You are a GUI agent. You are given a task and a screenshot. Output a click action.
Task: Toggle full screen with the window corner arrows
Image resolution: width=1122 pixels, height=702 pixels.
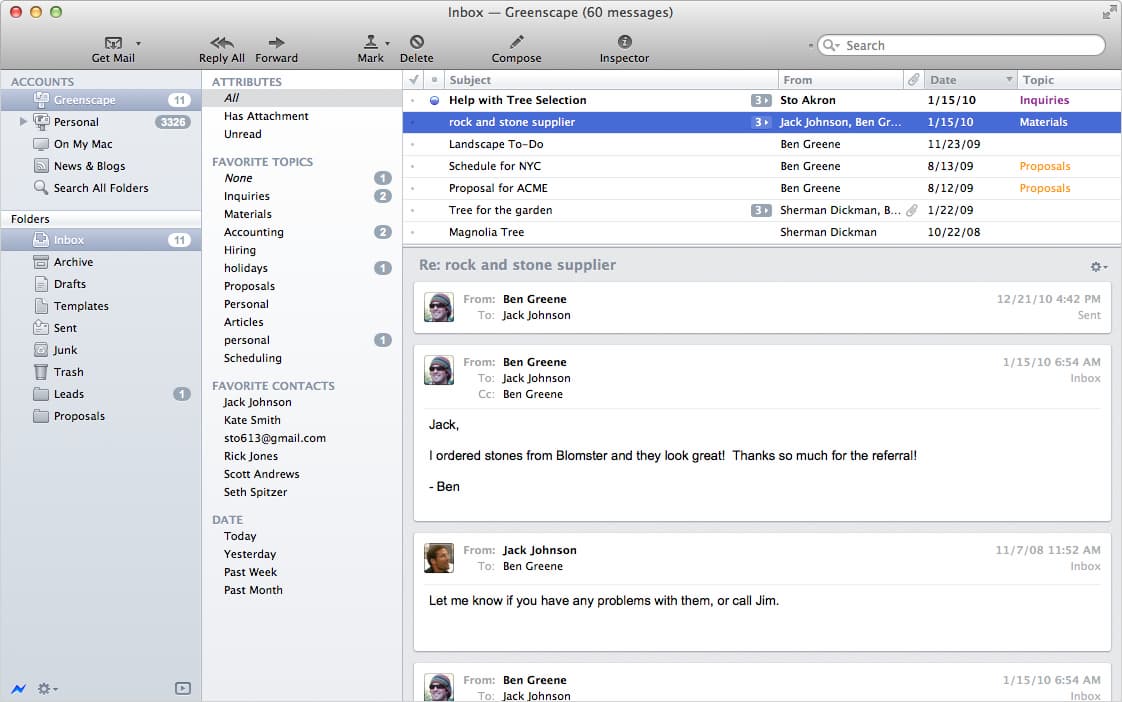coord(1108,11)
